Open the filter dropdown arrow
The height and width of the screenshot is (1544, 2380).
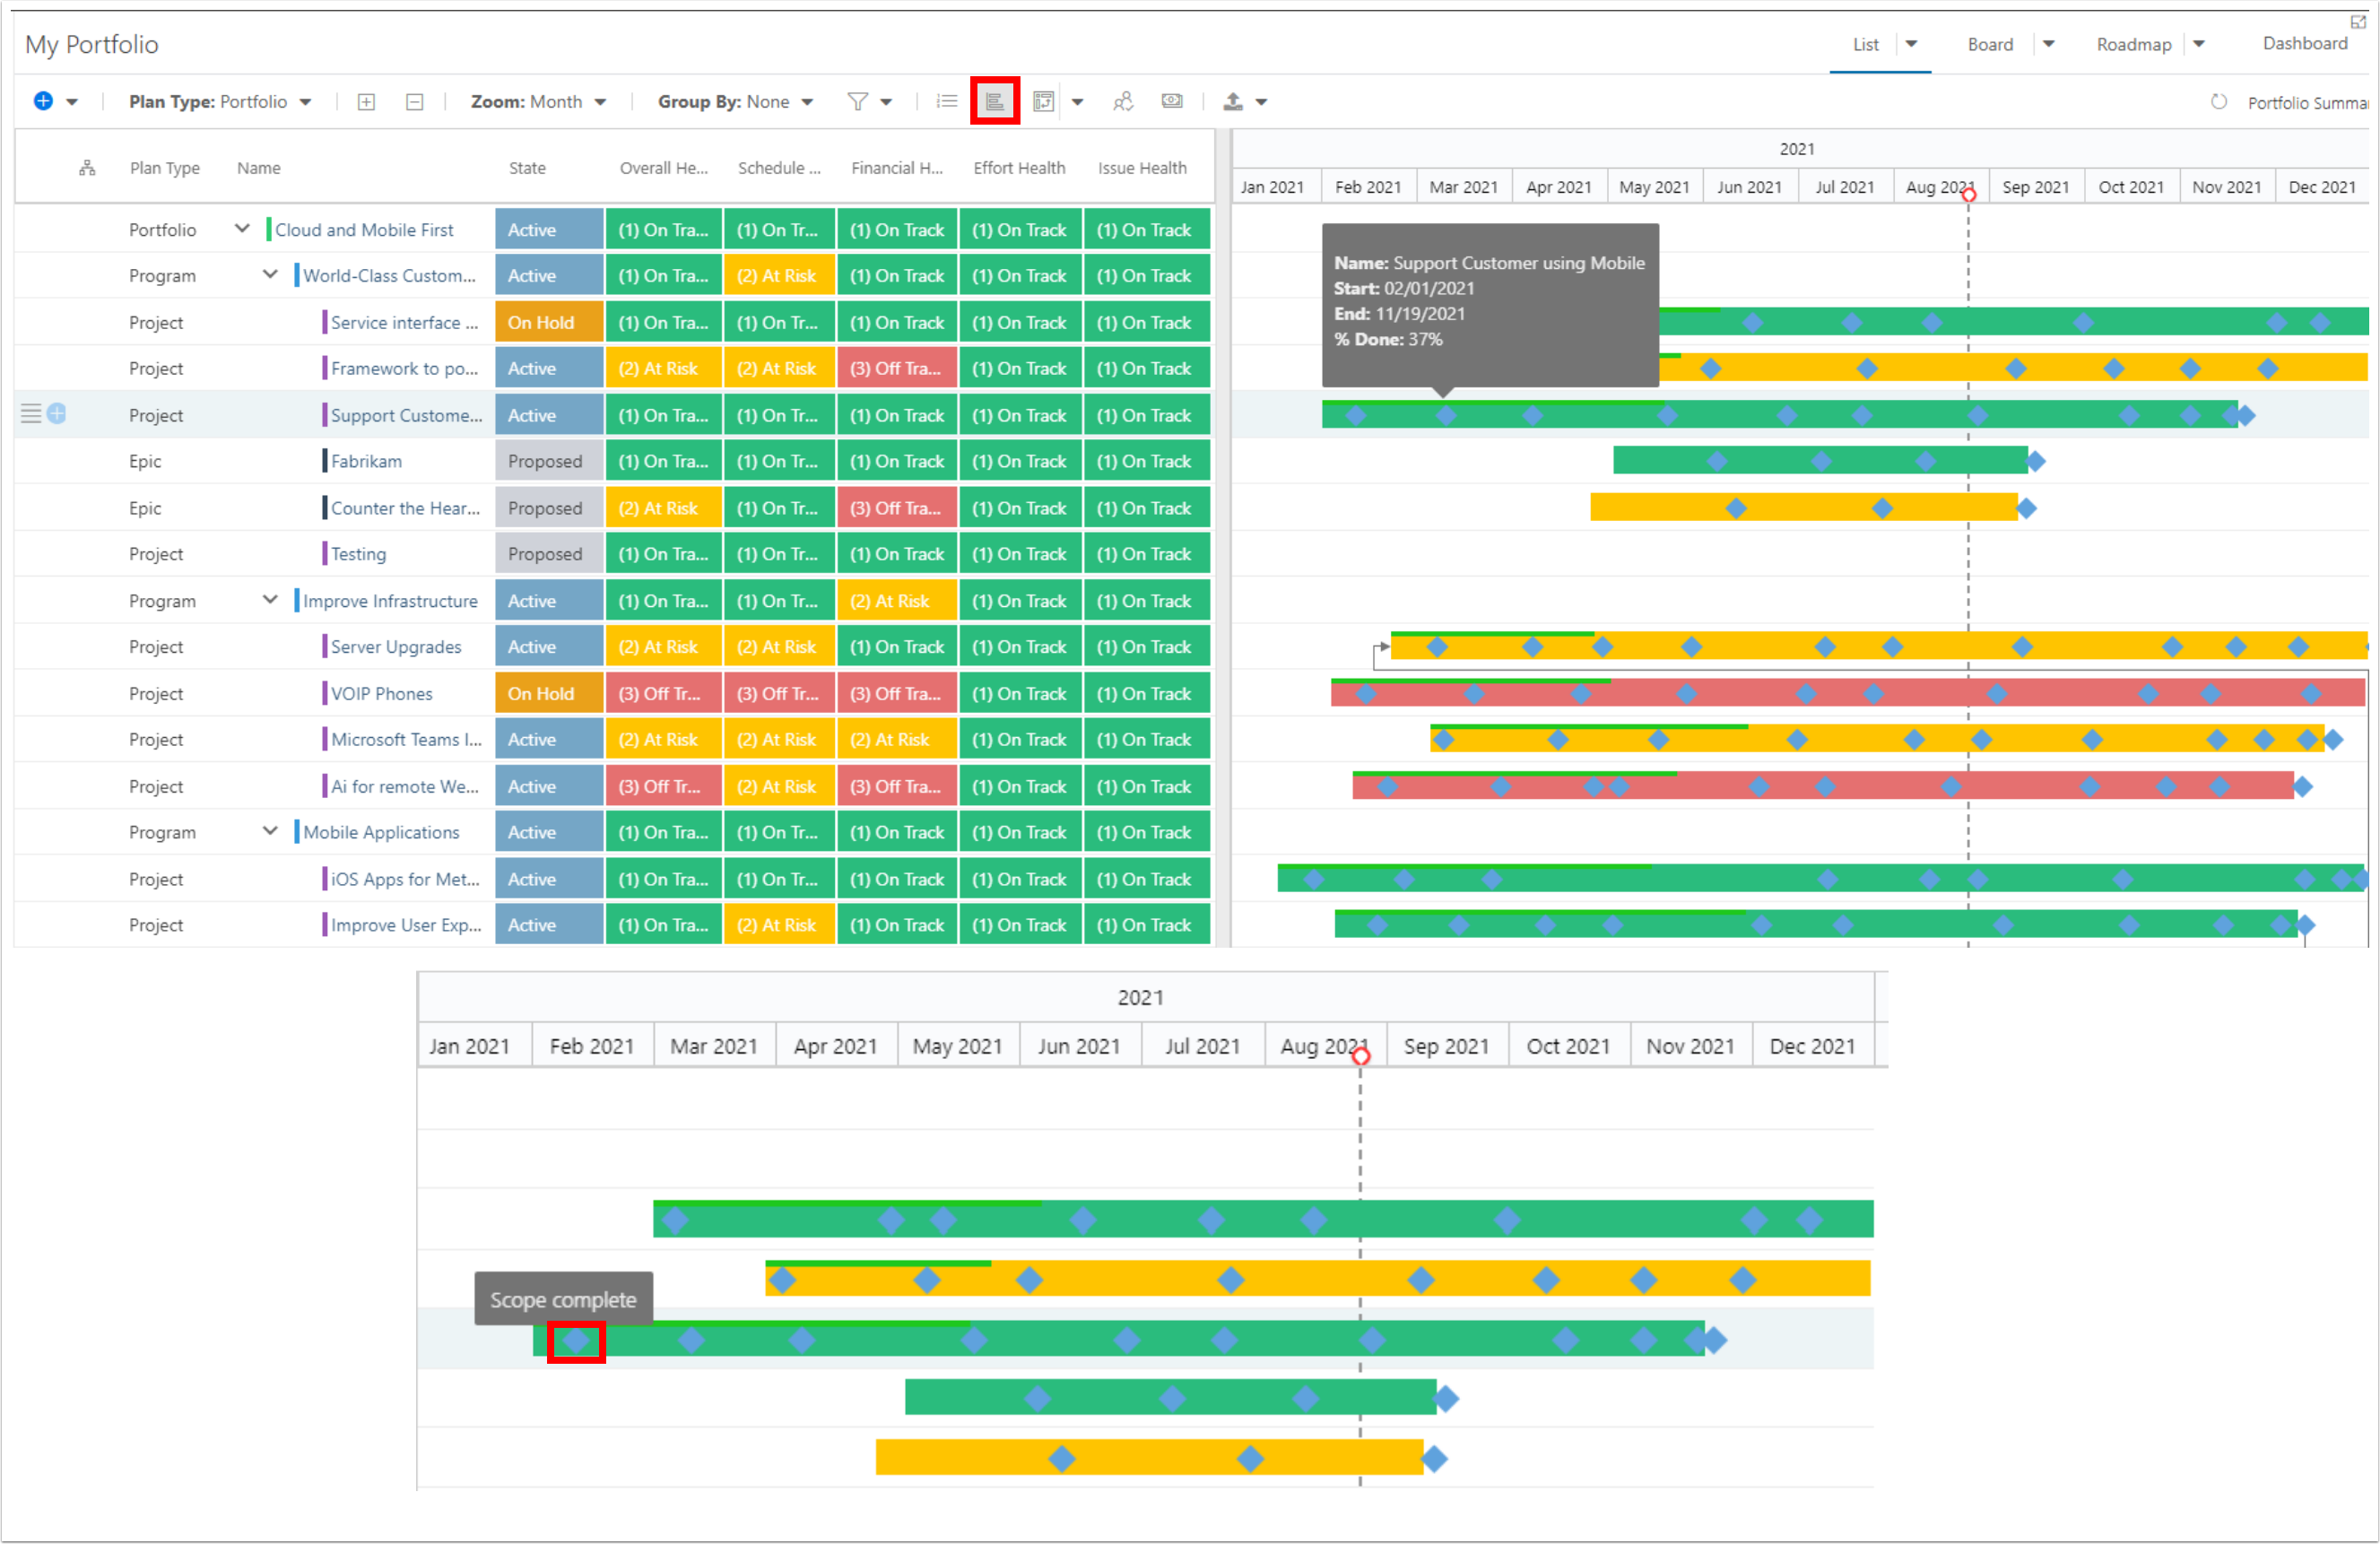(x=886, y=102)
